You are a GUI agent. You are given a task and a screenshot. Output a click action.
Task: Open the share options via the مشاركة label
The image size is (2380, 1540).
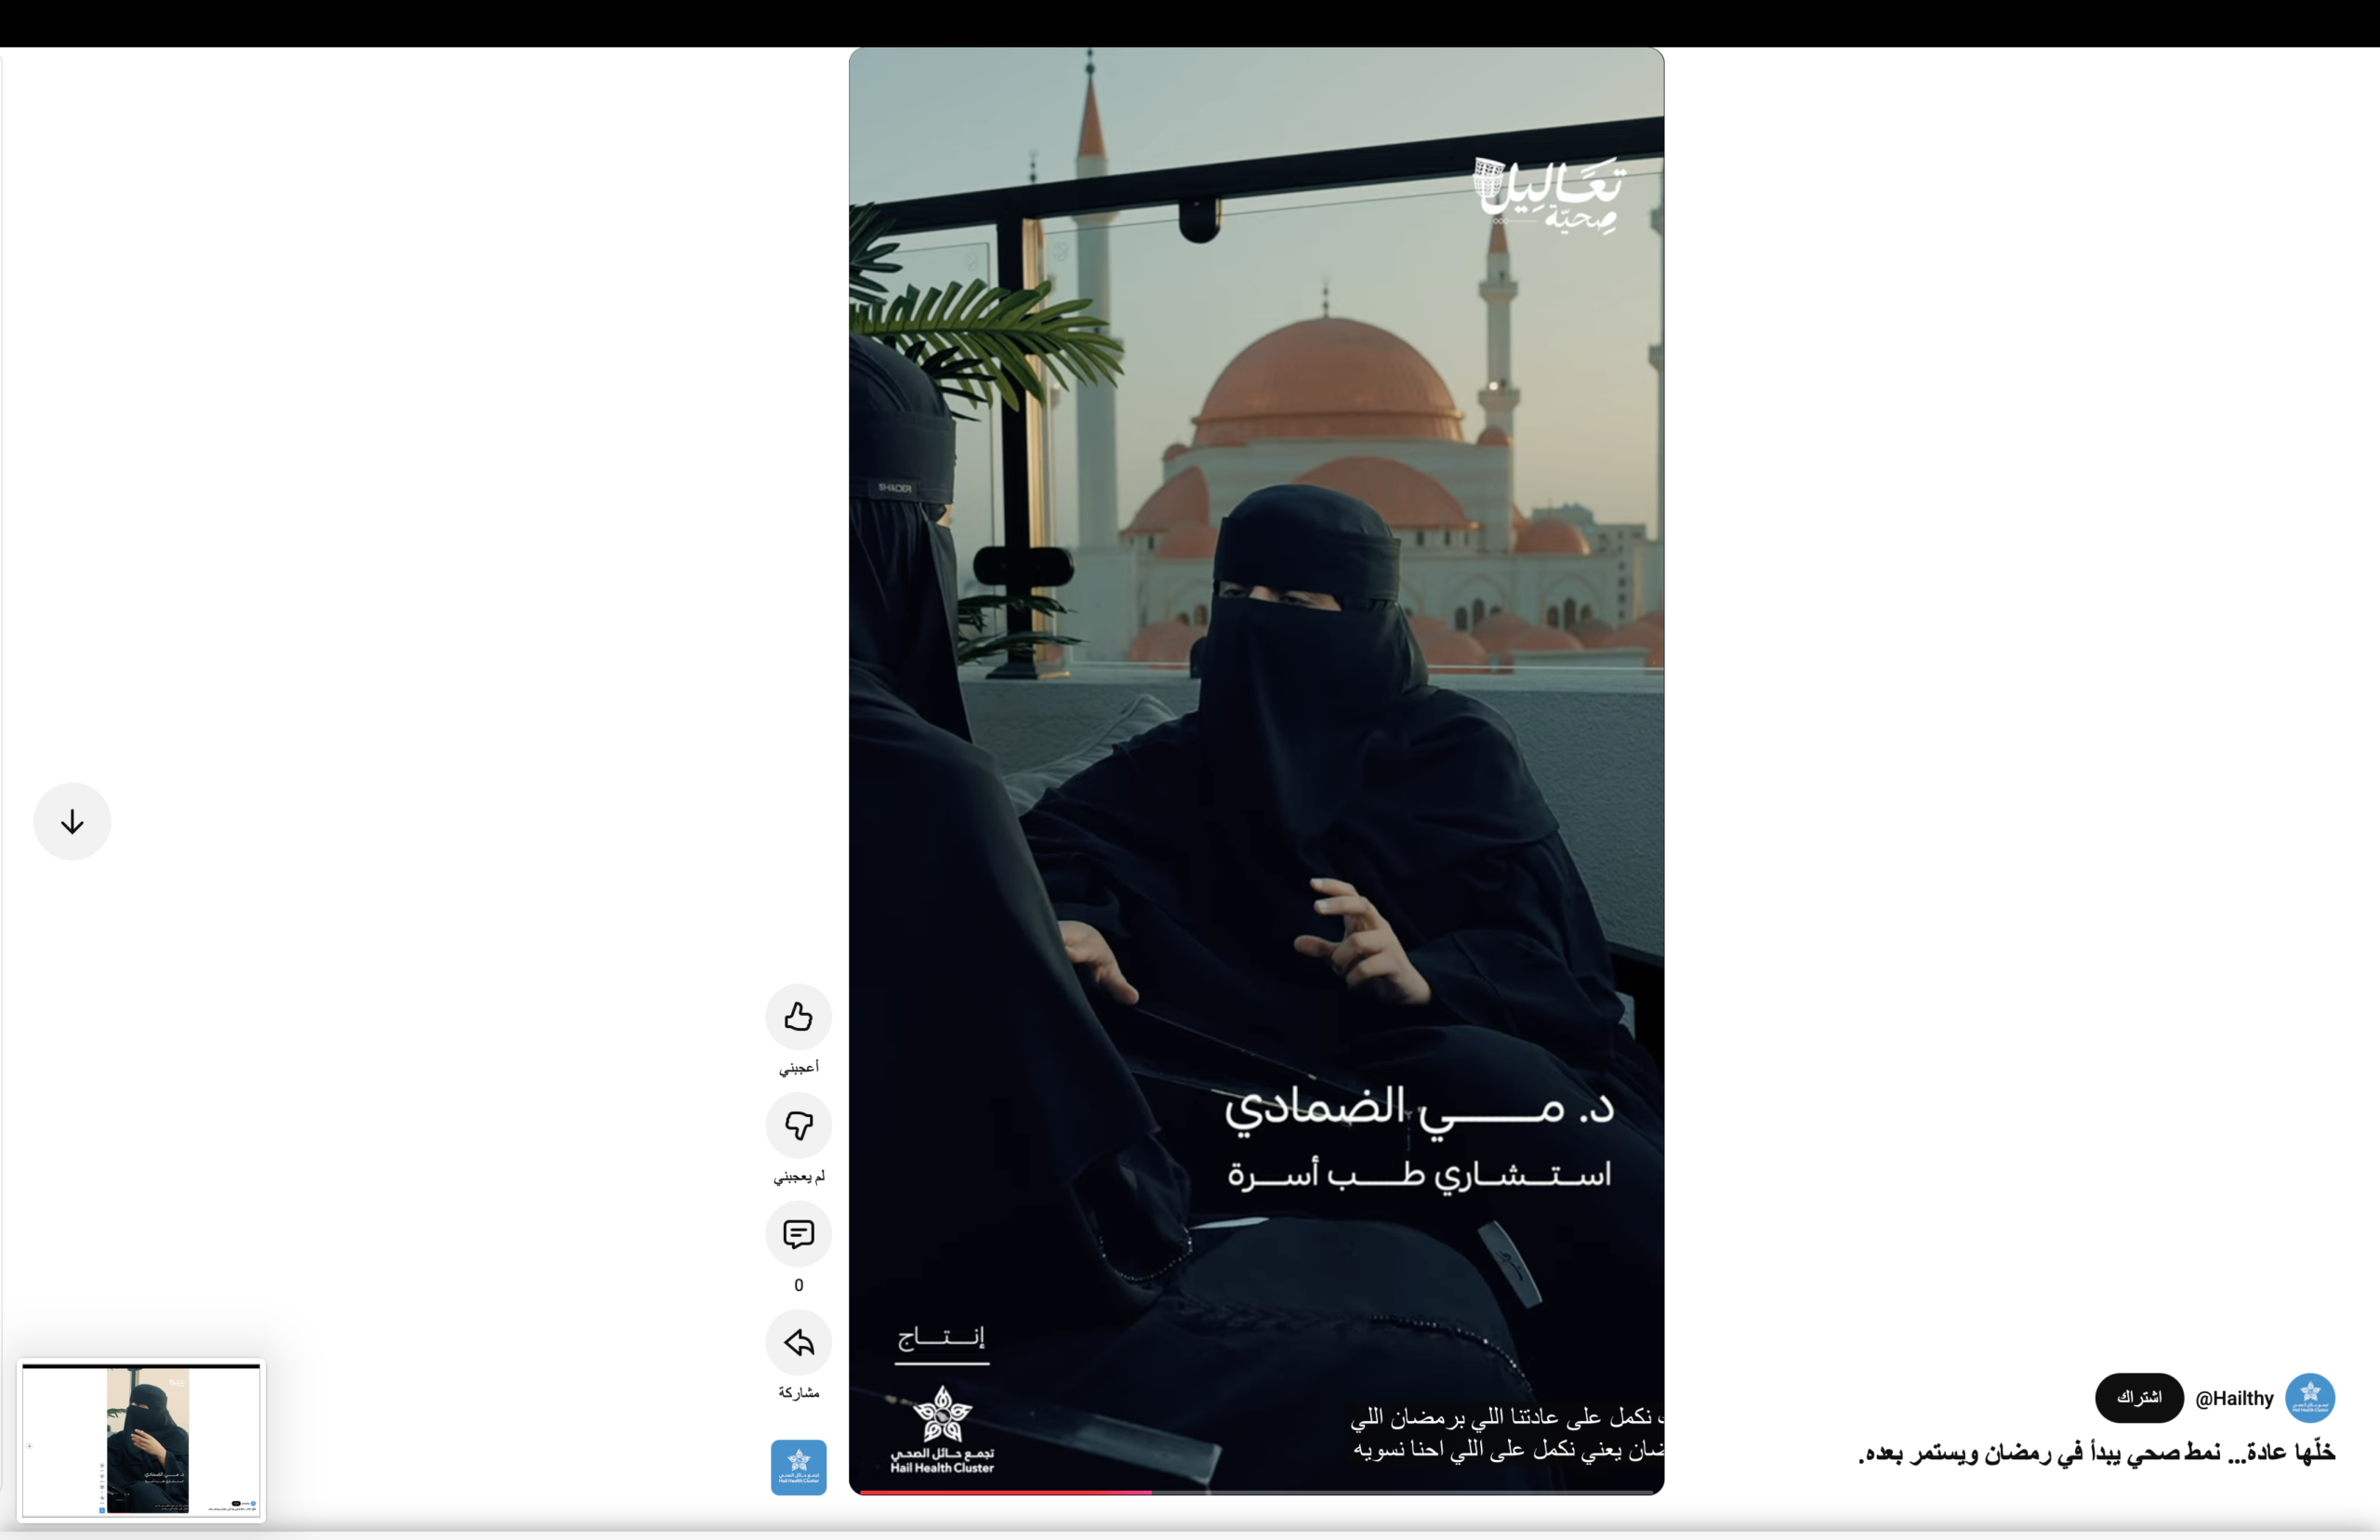pos(798,1393)
